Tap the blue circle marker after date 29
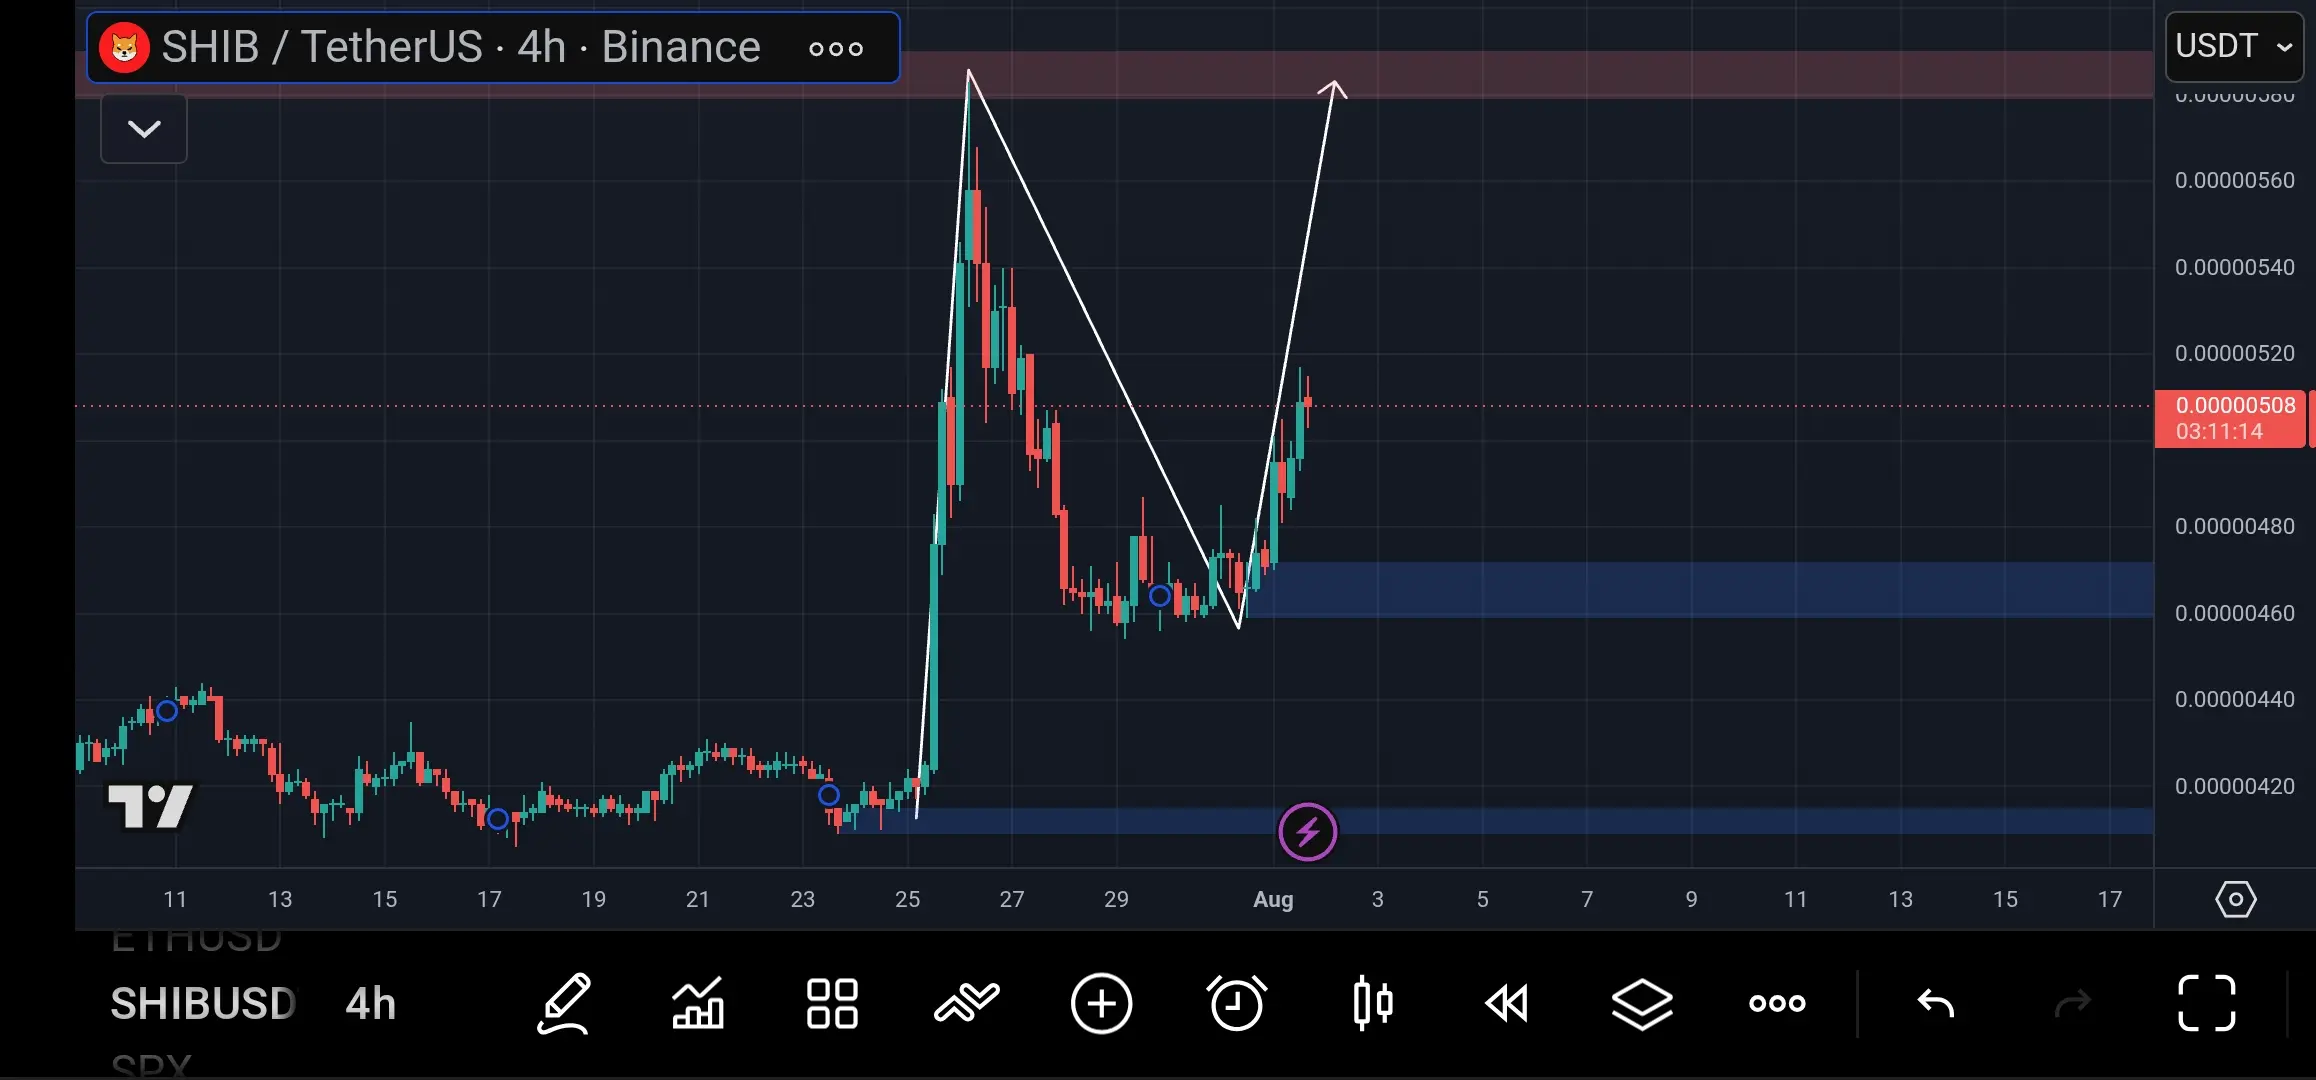The width and height of the screenshot is (2316, 1080). tap(1160, 596)
